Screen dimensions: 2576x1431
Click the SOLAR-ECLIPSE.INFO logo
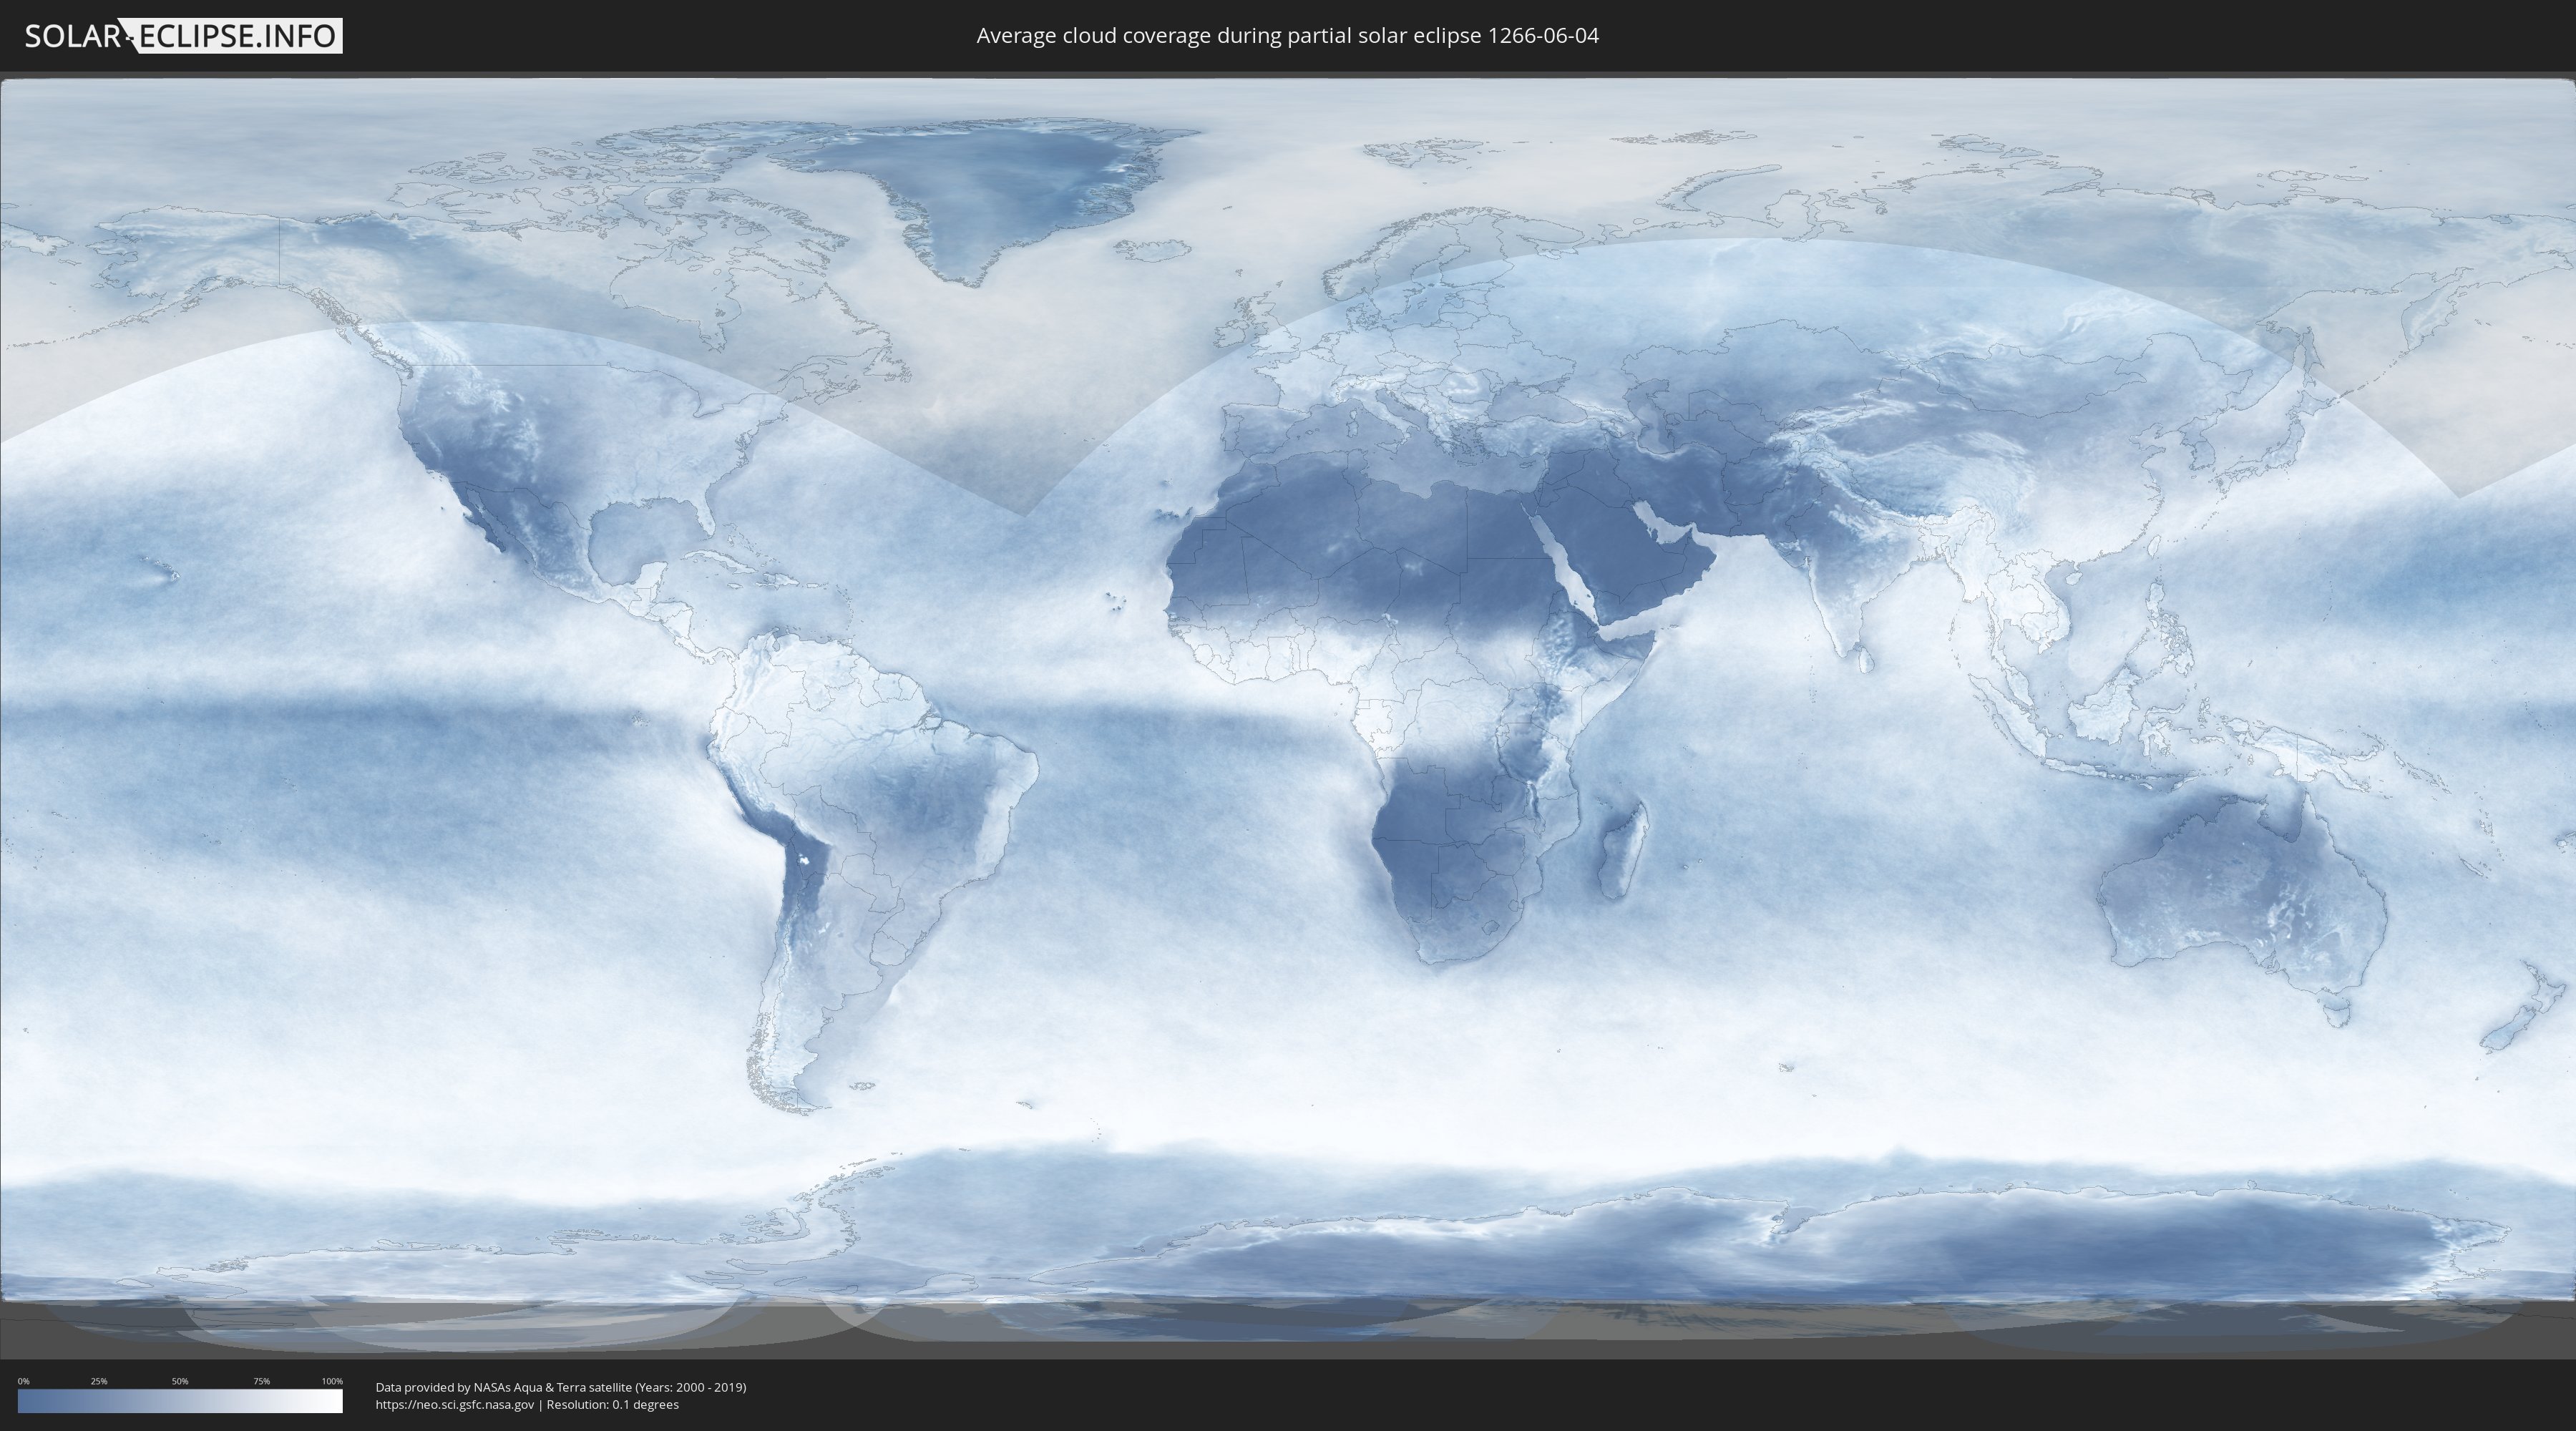pos(183,36)
